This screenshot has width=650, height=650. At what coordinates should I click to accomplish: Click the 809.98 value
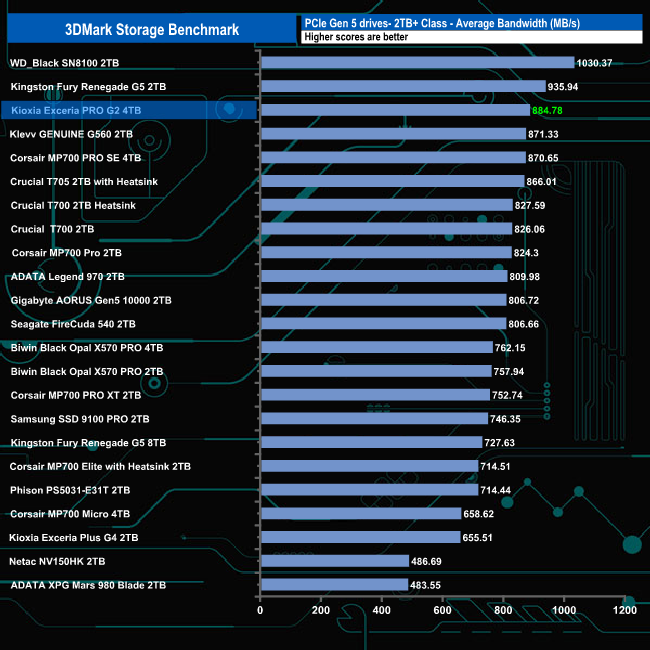click(524, 276)
